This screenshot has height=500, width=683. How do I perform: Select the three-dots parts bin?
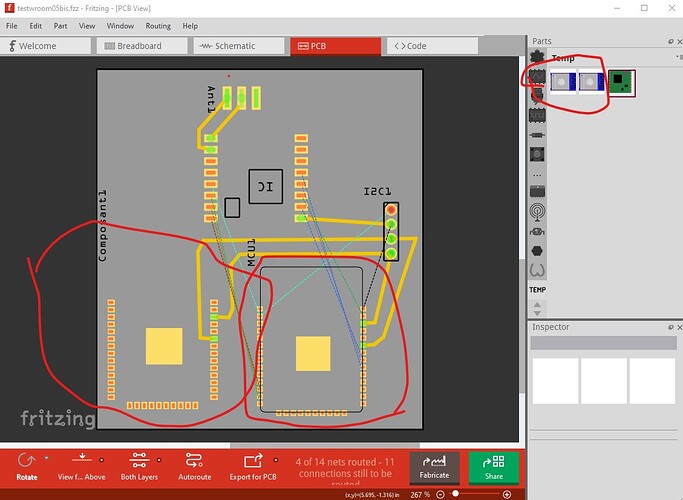(x=537, y=176)
